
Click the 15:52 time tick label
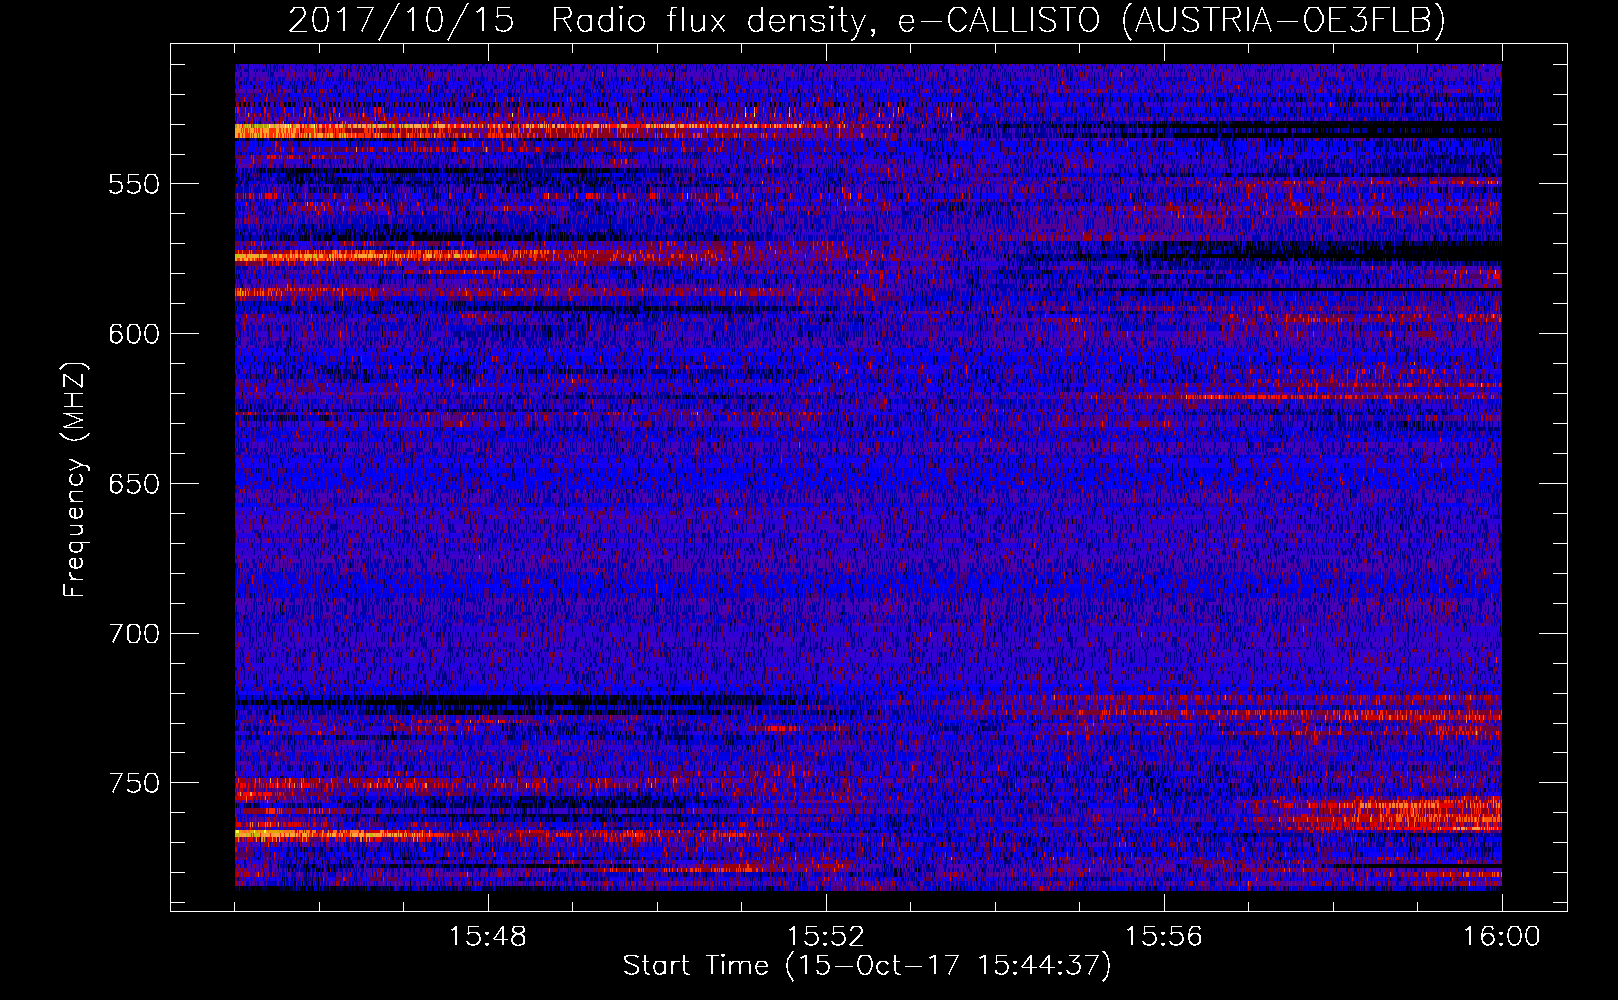tap(826, 937)
